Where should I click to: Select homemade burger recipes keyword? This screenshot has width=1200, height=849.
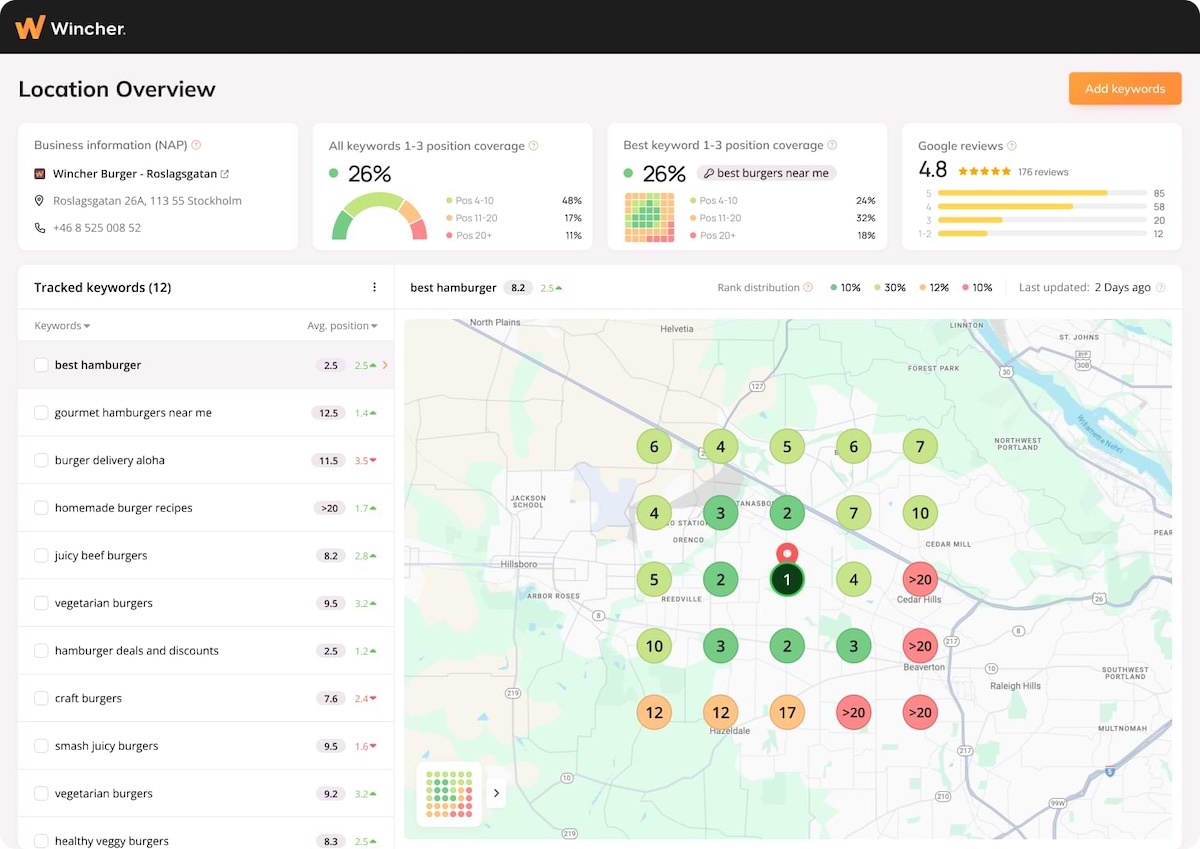click(x=124, y=508)
